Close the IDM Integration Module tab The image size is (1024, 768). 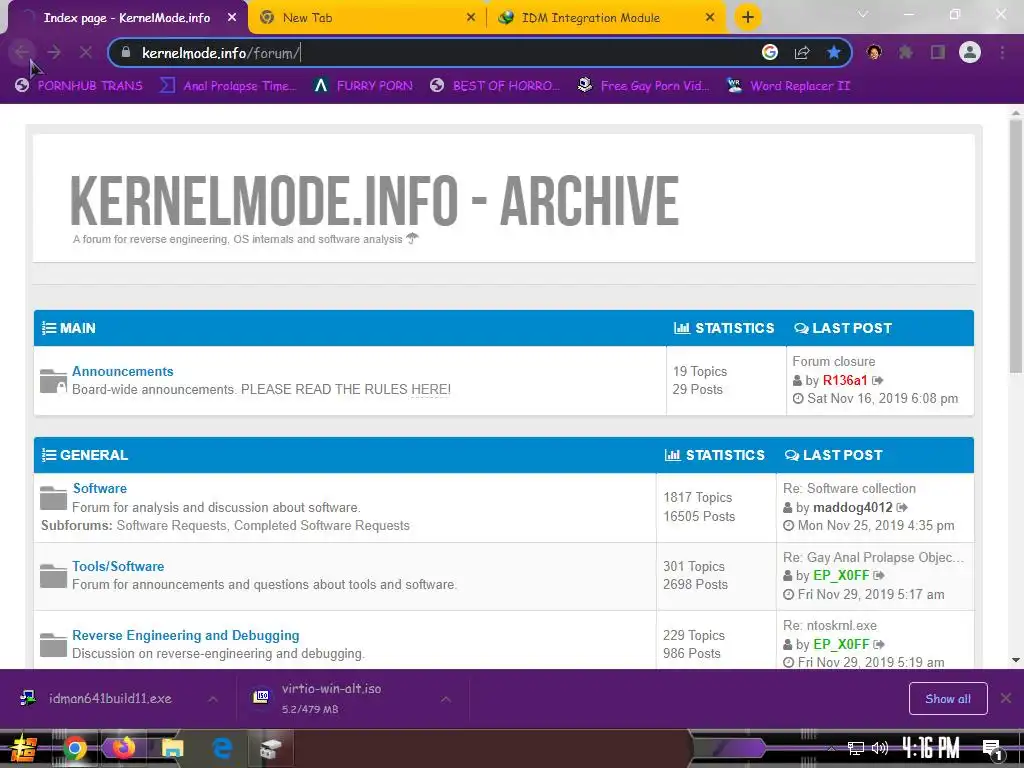coord(710,18)
